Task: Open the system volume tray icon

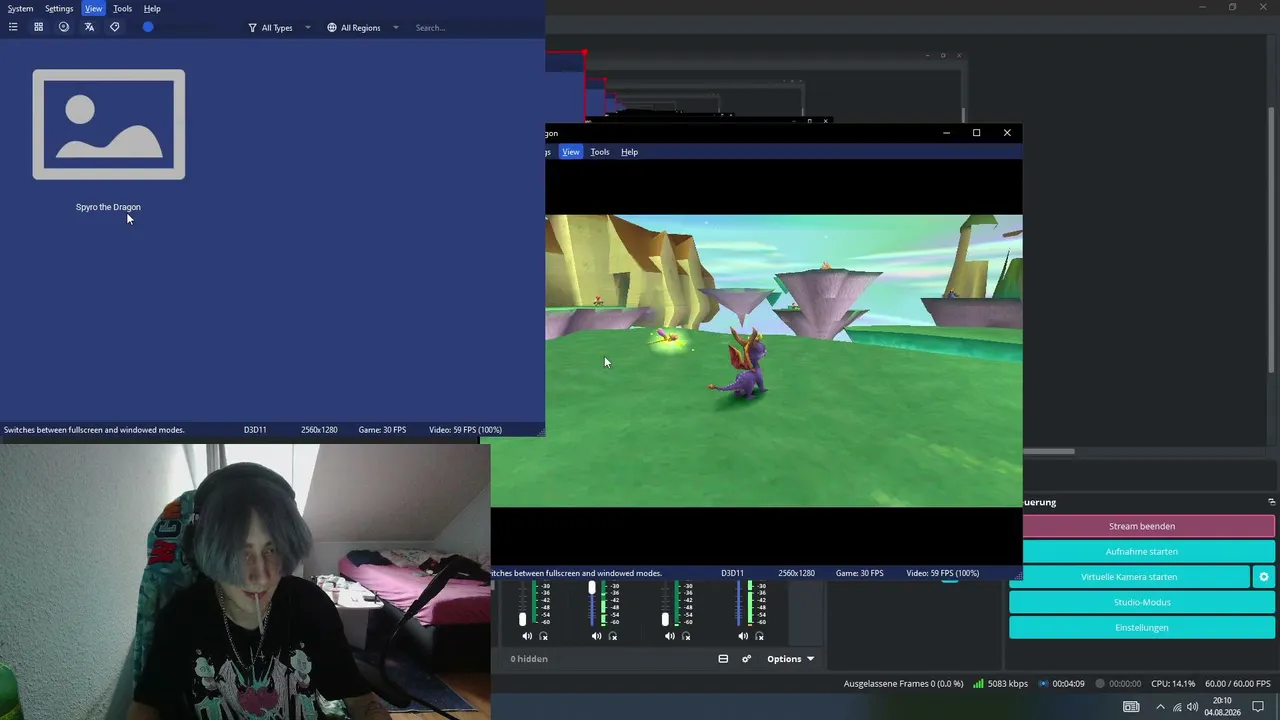Action: pos(1192,707)
